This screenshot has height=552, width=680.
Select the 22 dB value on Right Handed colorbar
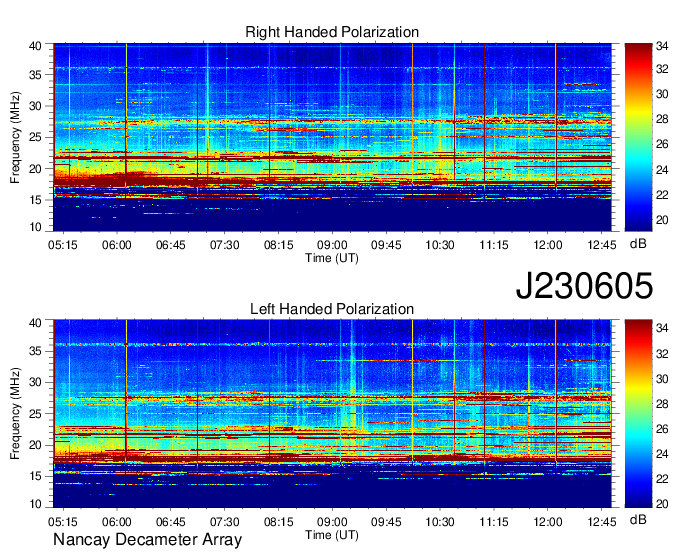point(662,195)
